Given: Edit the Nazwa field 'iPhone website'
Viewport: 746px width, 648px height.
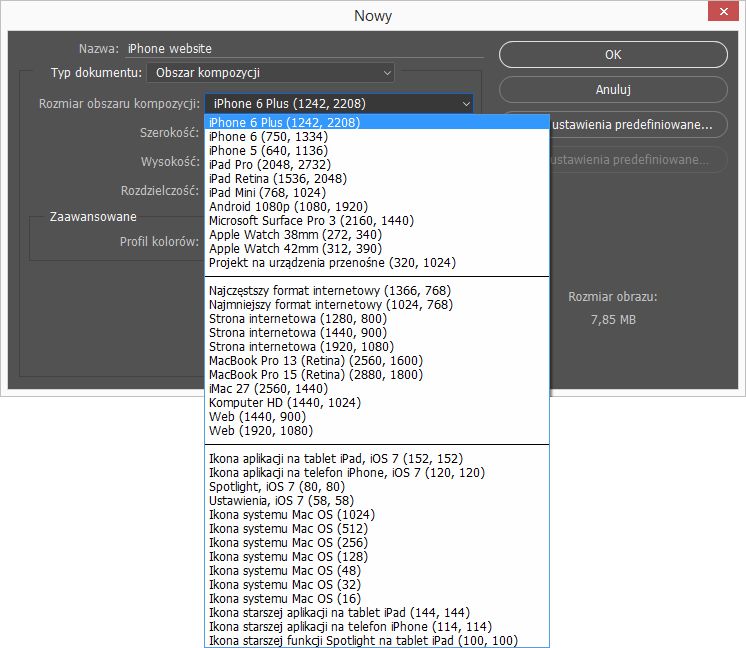Looking at the screenshot, I should coord(304,49).
